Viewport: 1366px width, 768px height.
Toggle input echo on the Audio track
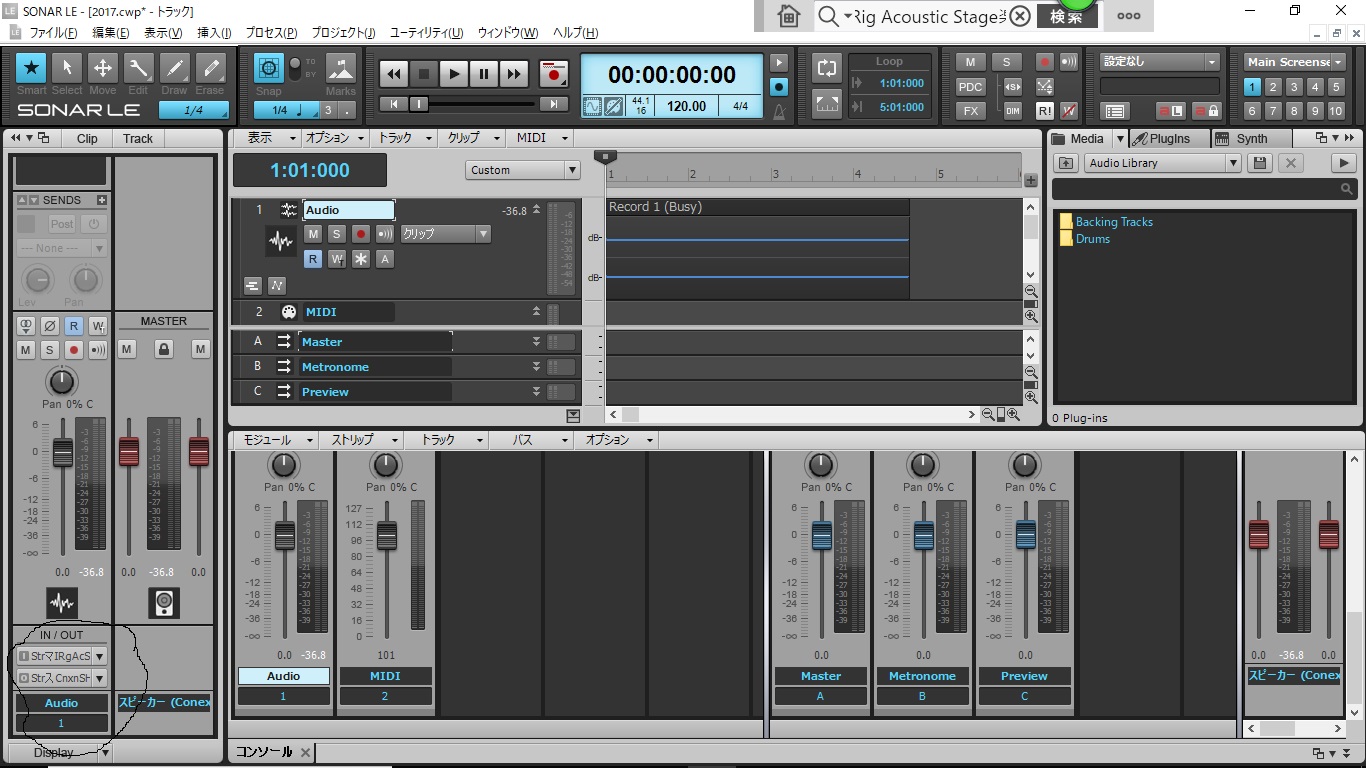pyautogui.click(x=385, y=234)
